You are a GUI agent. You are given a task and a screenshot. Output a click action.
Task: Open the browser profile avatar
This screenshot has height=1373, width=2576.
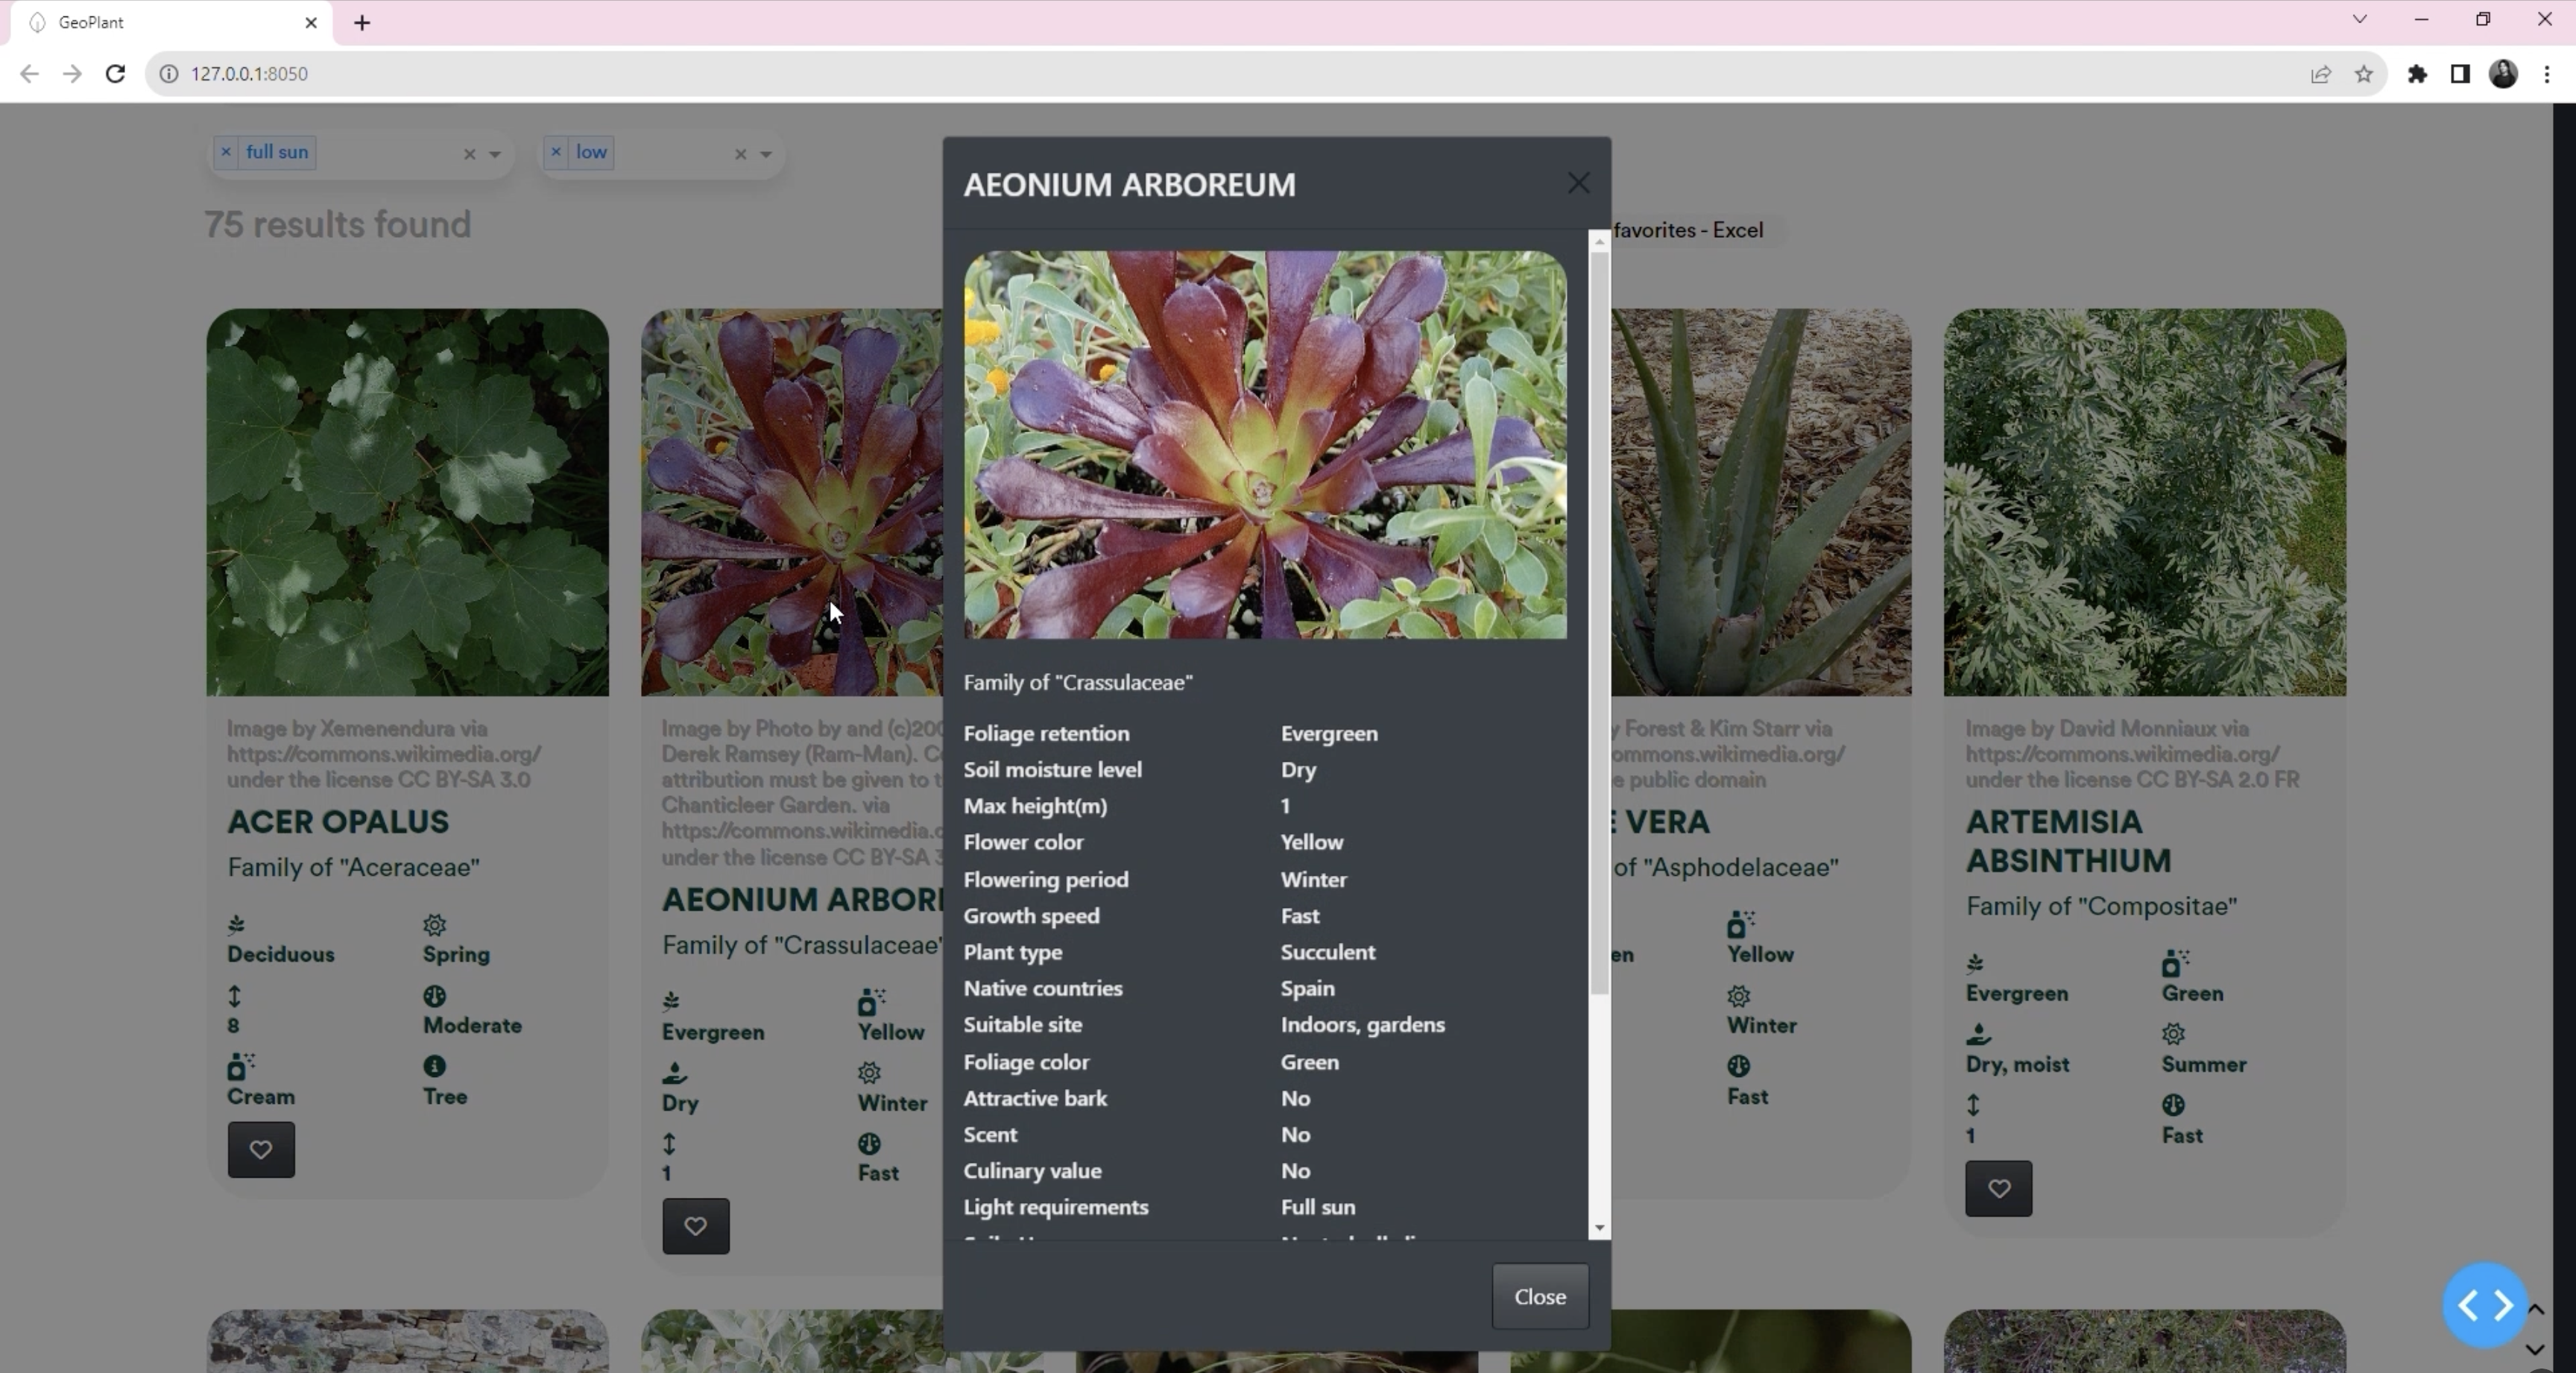2503,74
